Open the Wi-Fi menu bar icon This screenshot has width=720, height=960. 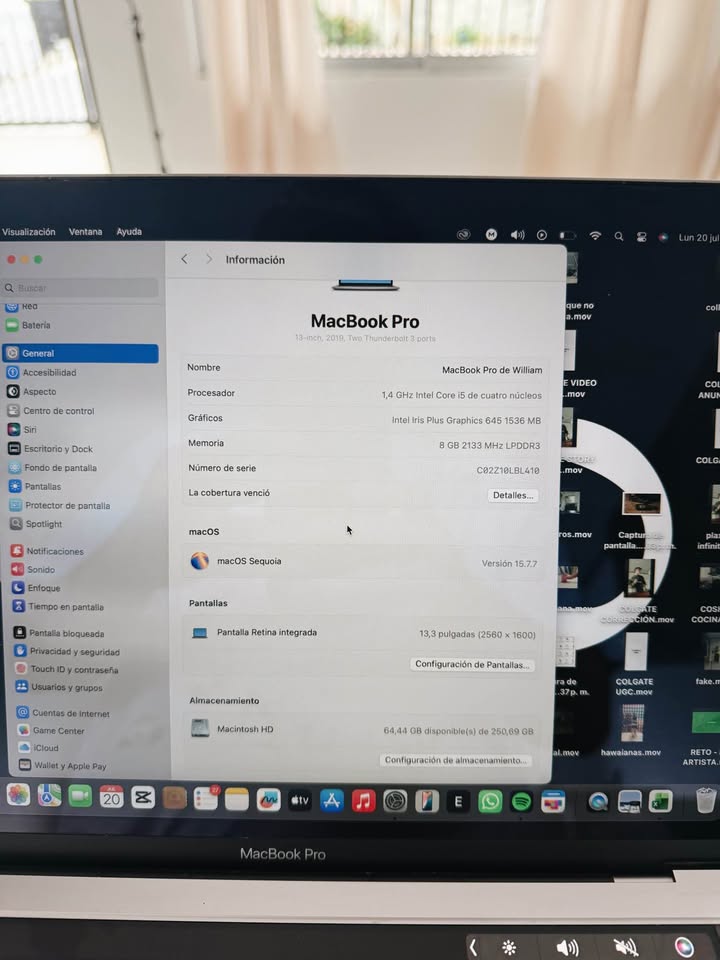click(x=595, y=235)
